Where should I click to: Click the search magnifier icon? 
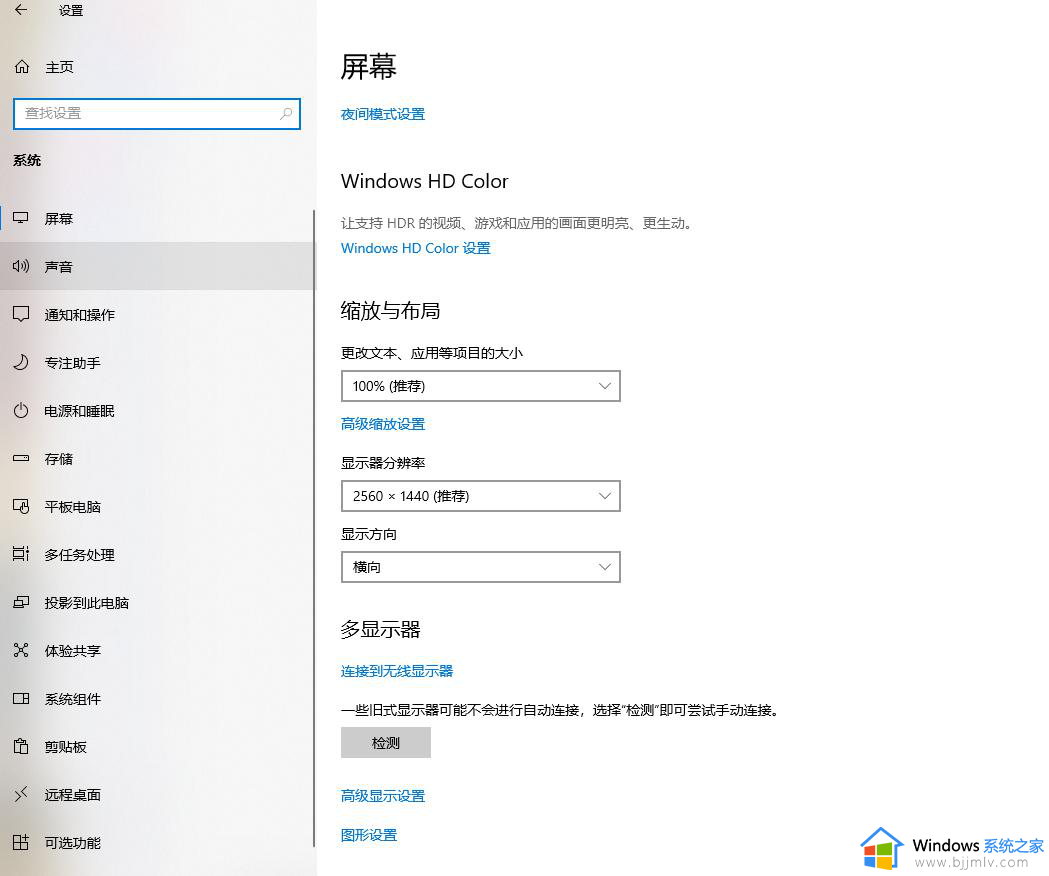click(x=286, y=113)
